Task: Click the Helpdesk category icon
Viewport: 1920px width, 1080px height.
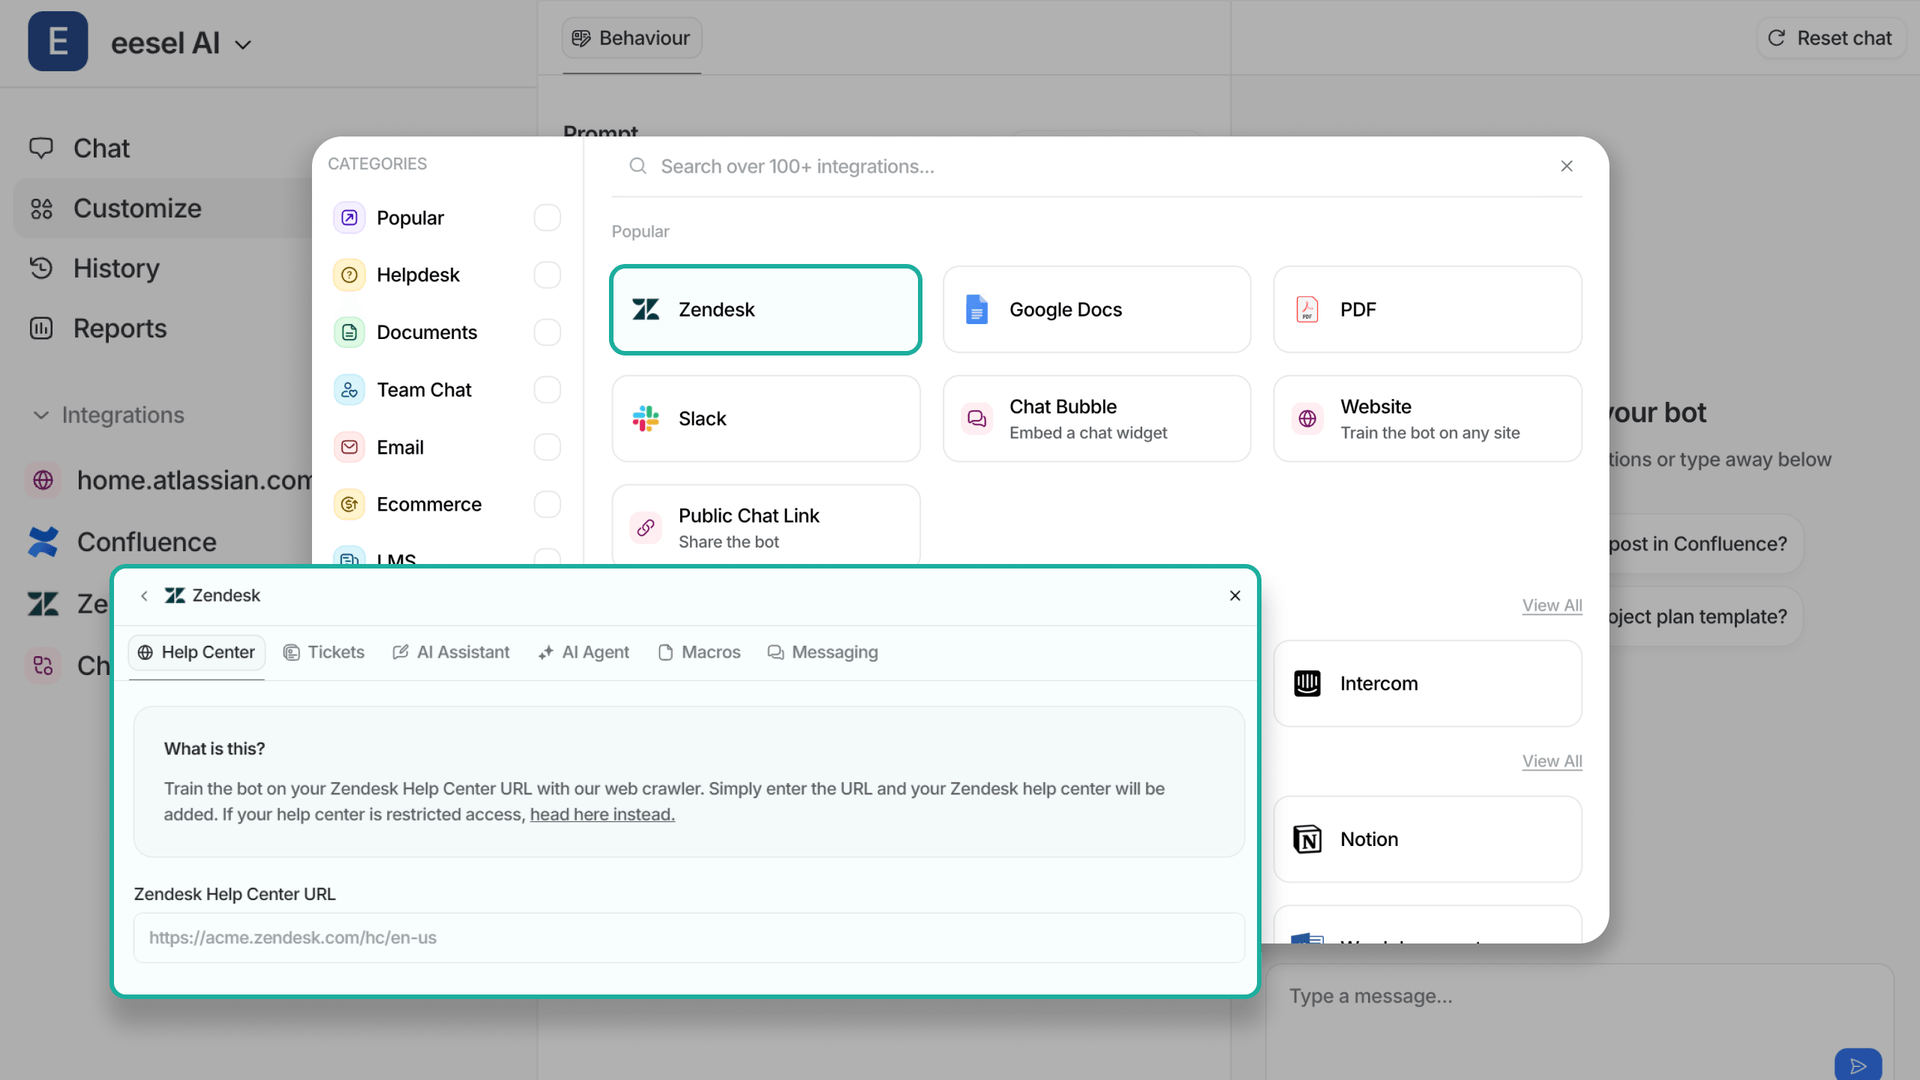Action: (x=349, y=275)
